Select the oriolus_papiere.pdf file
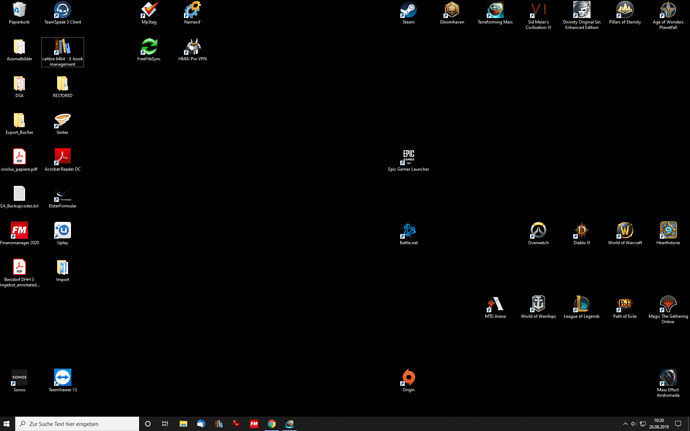Viewport: 690px width, 431px height. pyautogui.click(x=19, y=160)
